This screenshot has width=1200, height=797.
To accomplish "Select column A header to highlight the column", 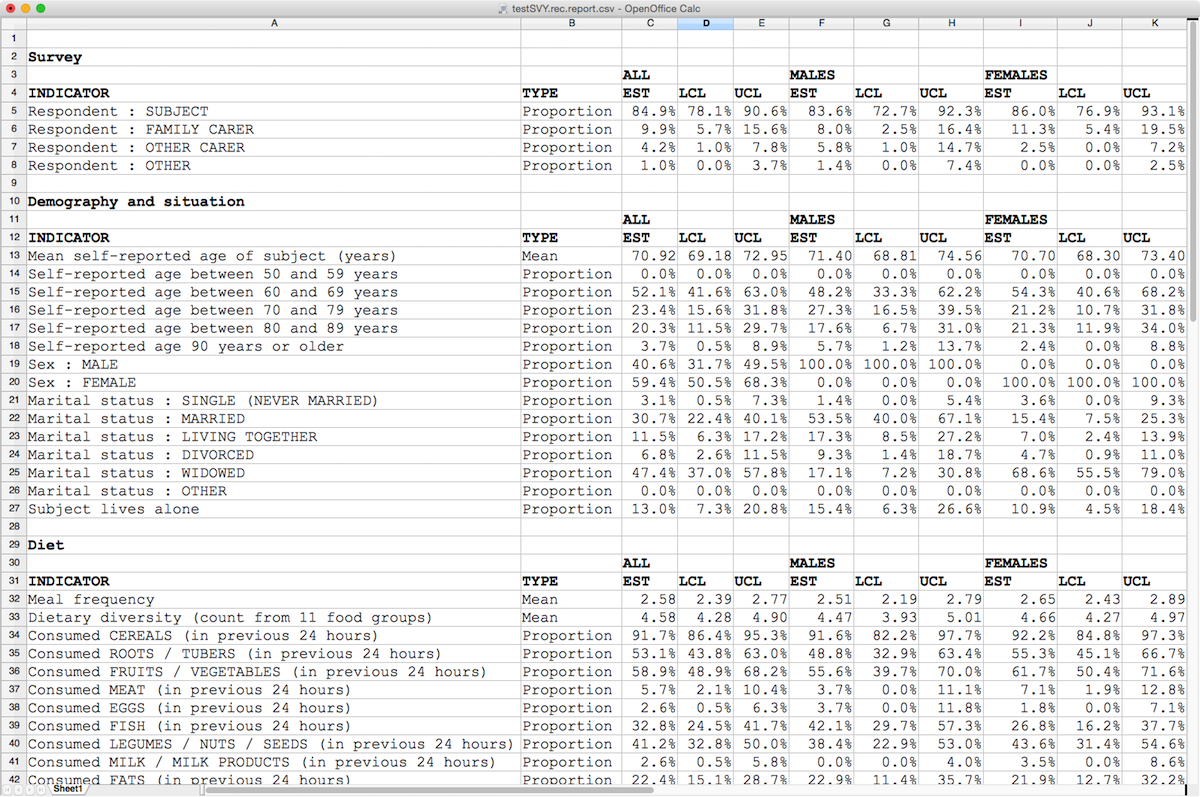I will pos(274,22).
